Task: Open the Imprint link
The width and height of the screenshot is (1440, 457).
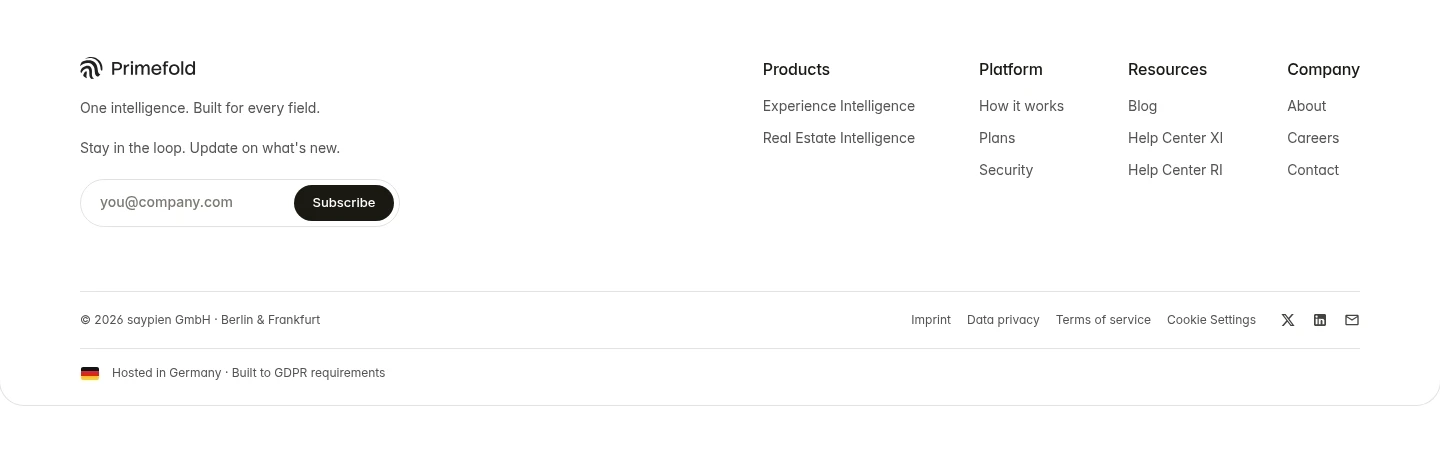Action: click(x=931, y=320)
